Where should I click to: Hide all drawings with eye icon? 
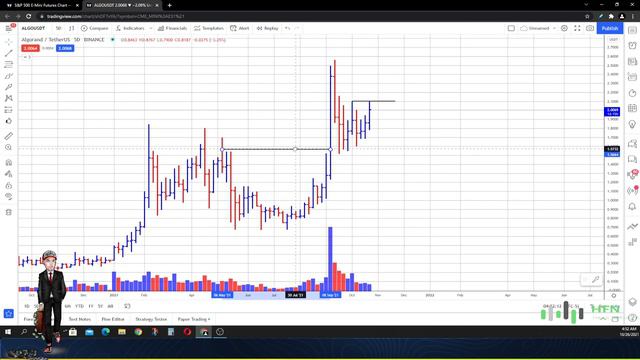click(9, 196)
